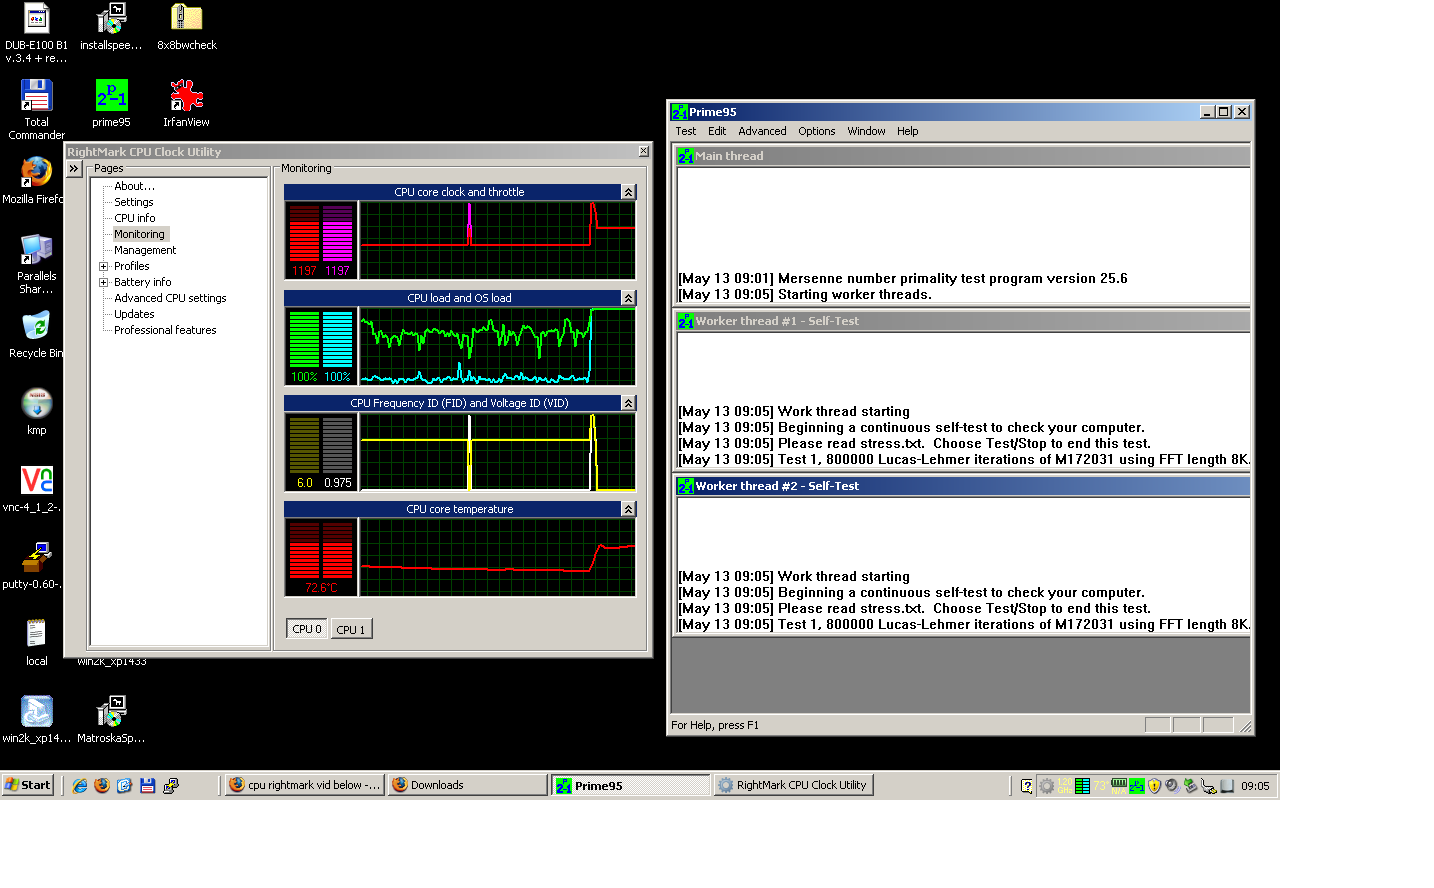Open Advanced CPU settings page
Viewport: 1434px width, 888px height.
pyautogui.click(x=170, y=298)
